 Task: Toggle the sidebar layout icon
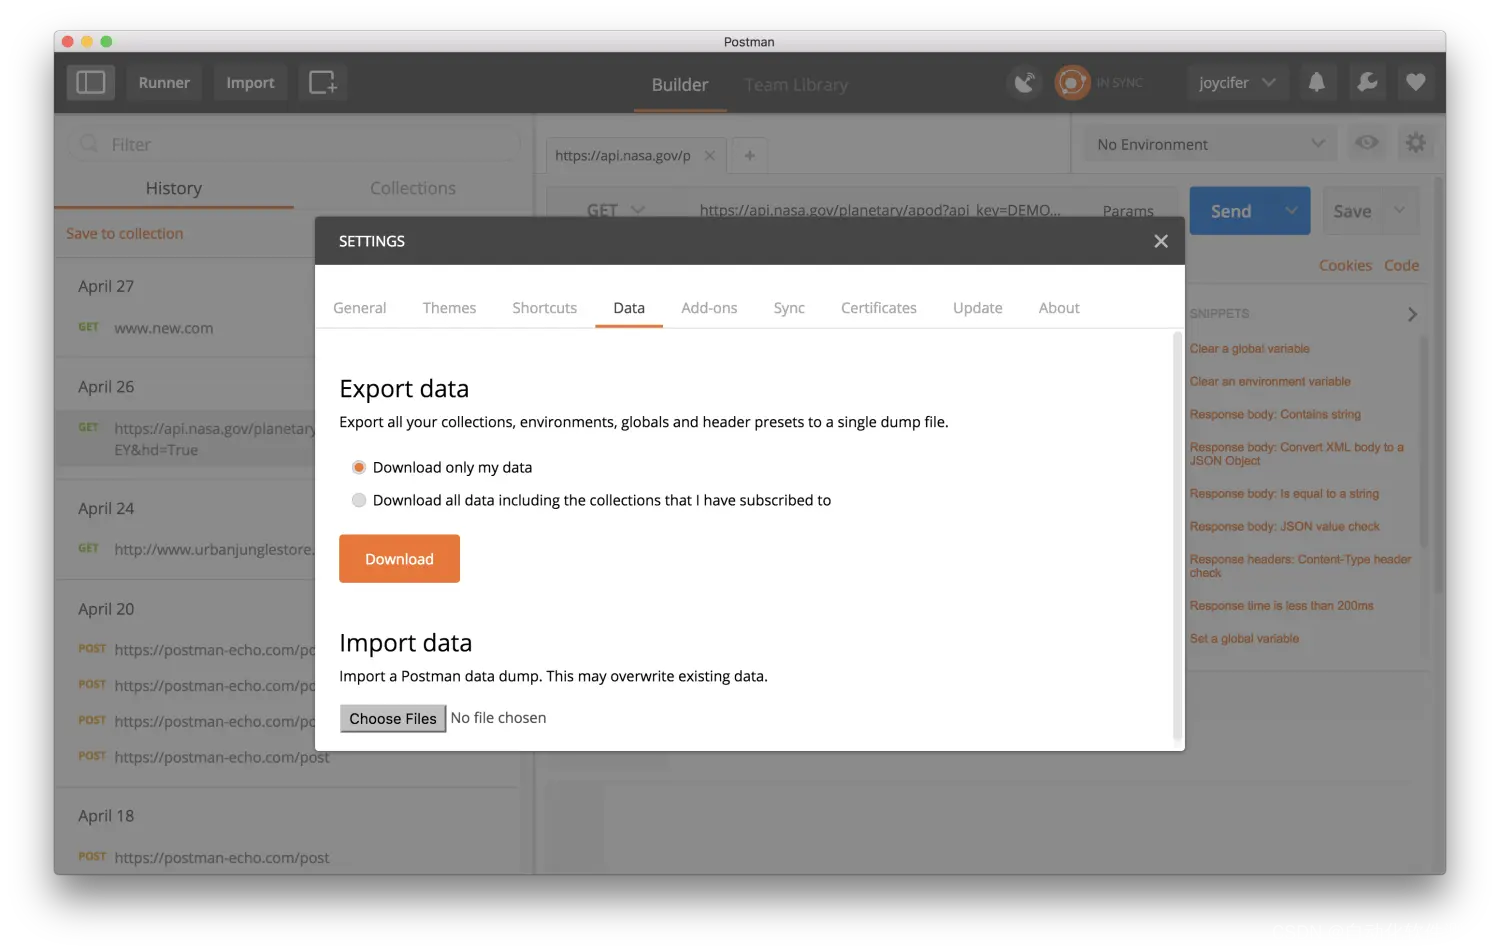pos(91,82)
